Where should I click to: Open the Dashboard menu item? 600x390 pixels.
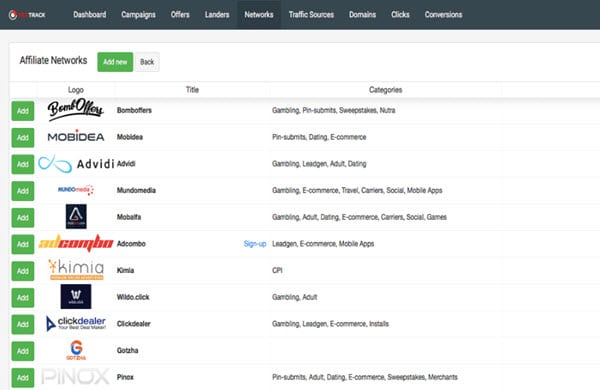click(x=90, y=15)
